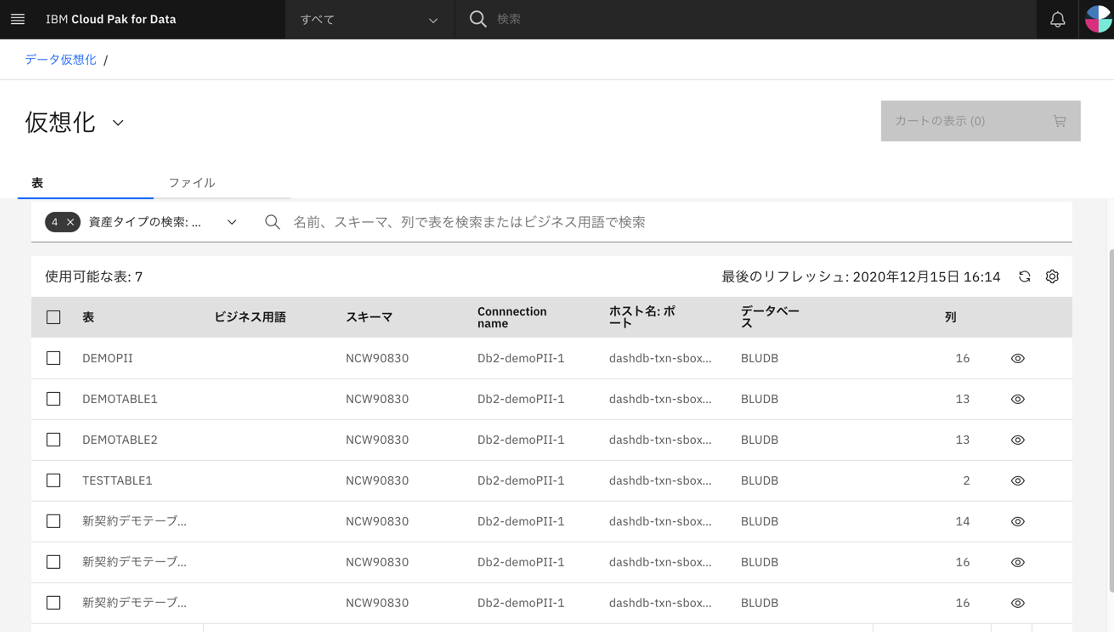Screen dimensions: 1114x632
Task: Open table display settings via the gear icon
Action: pos(1052,276)
